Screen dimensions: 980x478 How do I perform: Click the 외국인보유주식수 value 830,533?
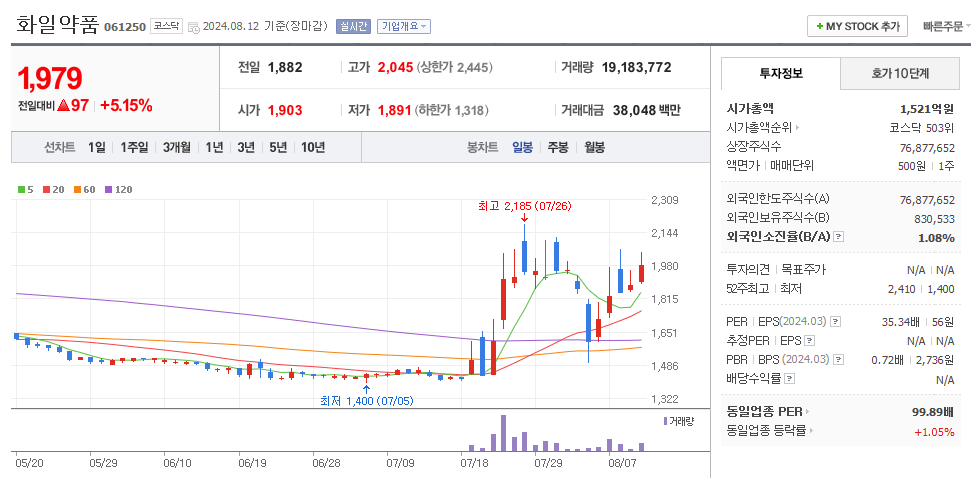934,218
